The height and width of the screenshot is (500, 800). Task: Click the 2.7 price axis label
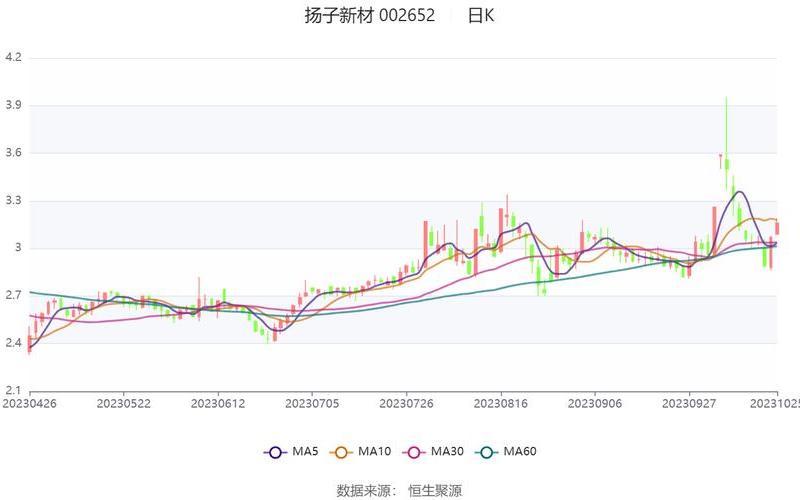14,295
